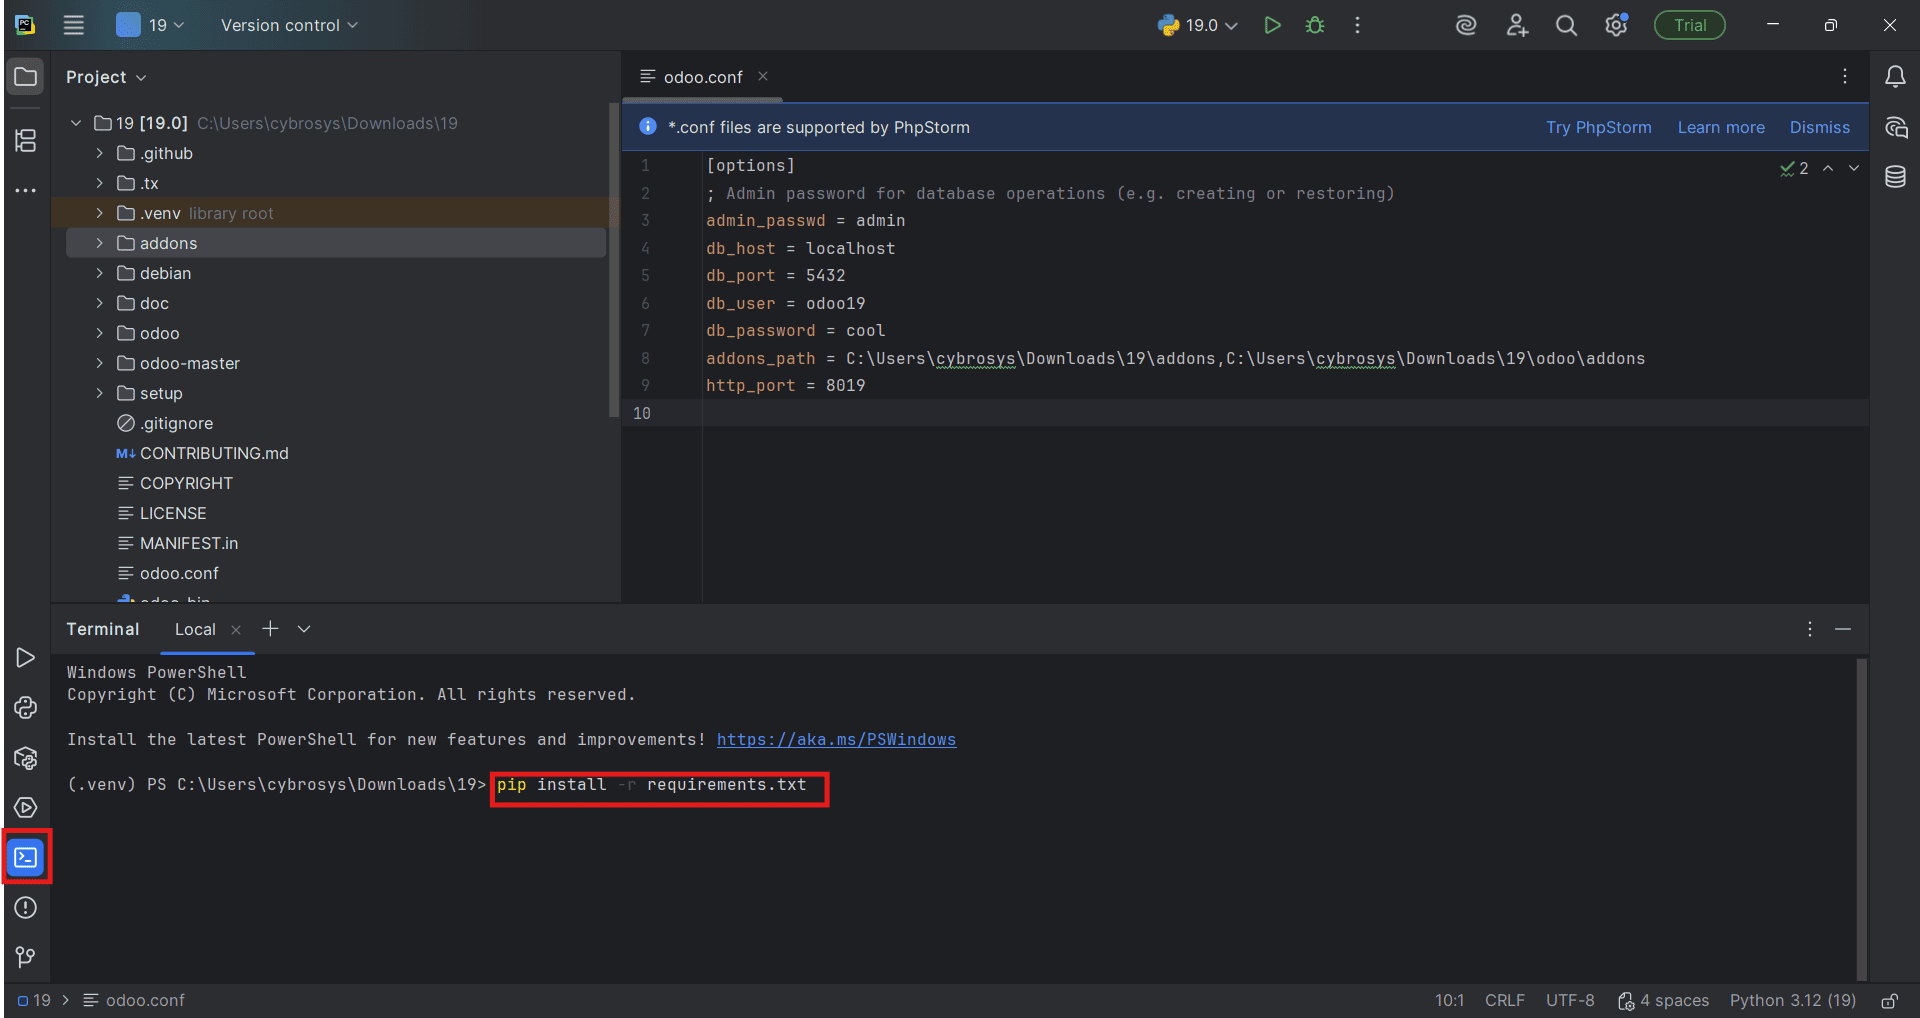
Task: Open the Notifications bell
Action: (x=1895, y=77)
